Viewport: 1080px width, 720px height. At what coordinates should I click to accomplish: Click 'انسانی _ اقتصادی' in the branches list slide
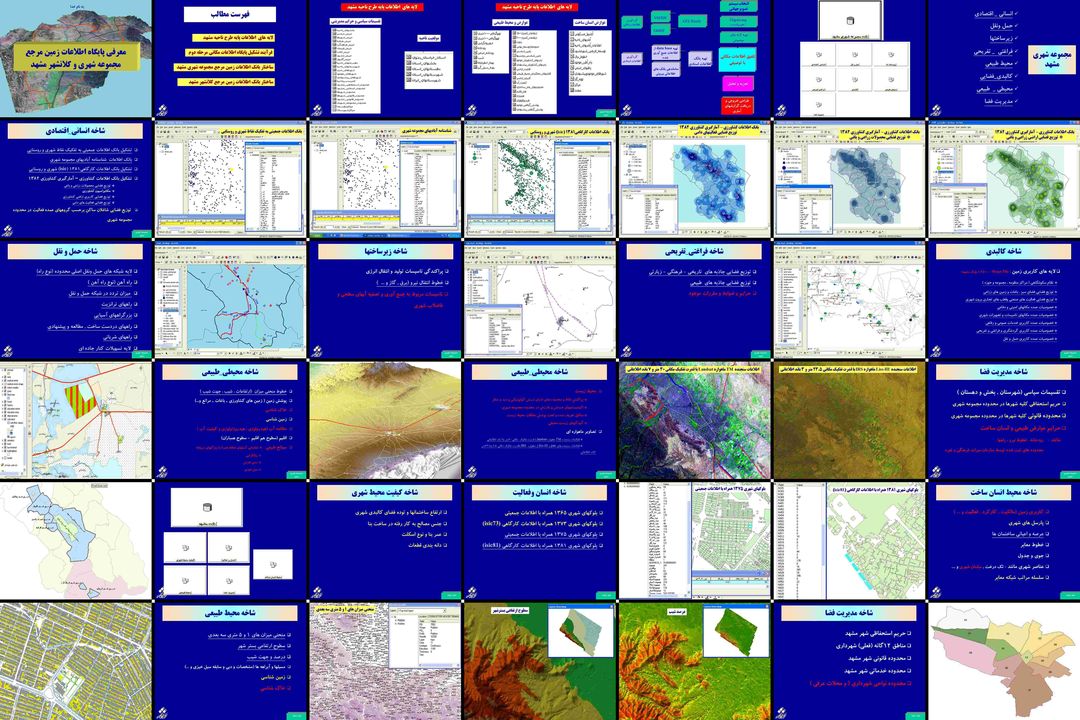995,14
